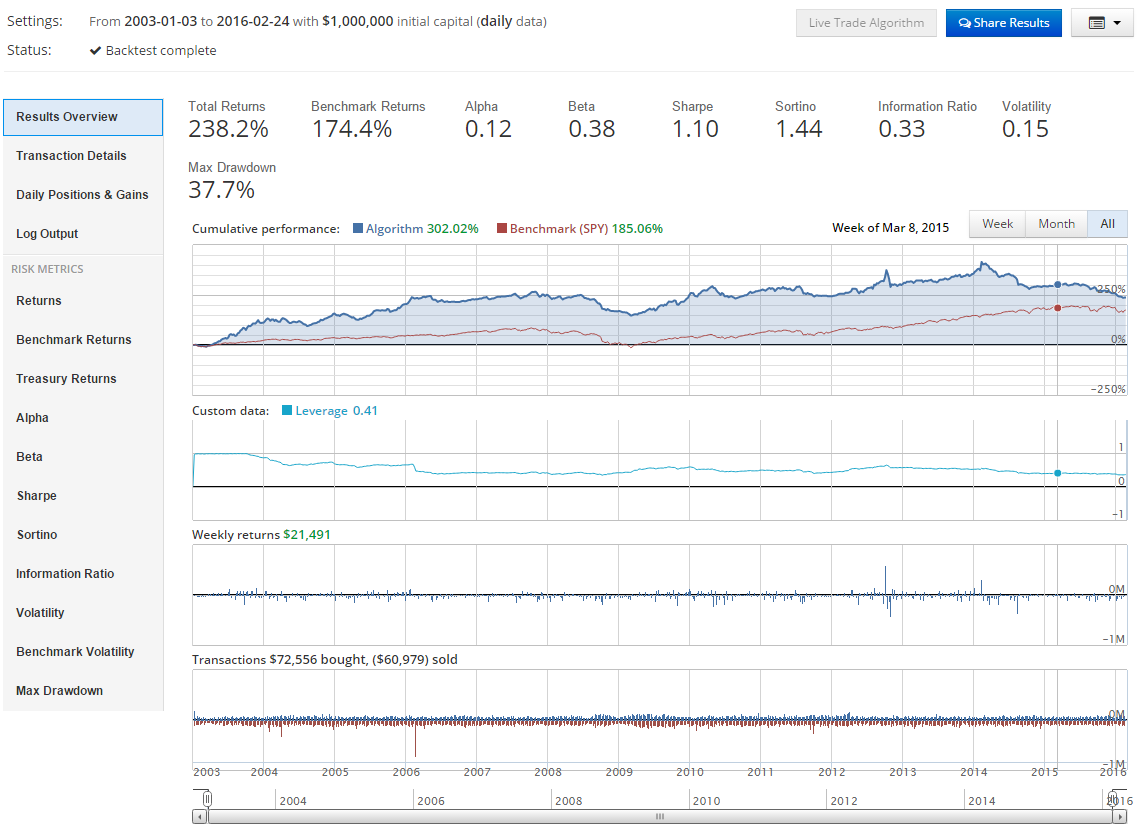This screenshot has height=834, width=1143.
Task: Switch chart to Month view
Action: point(1056,224)
